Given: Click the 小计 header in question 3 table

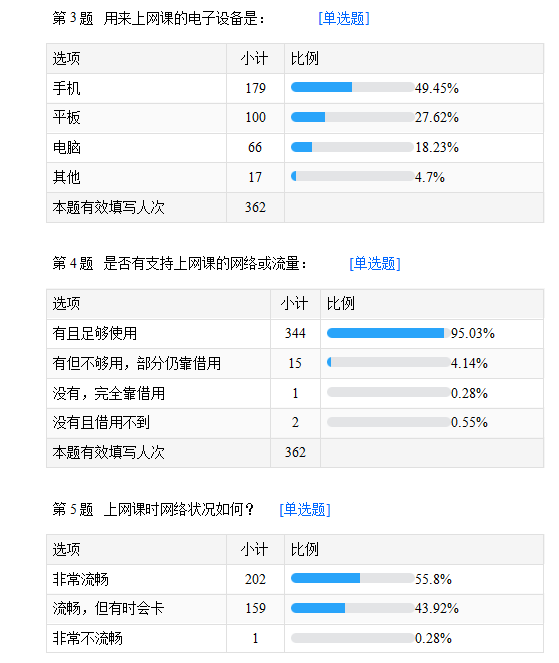Looking at the screenshot, I should point(255,58).
